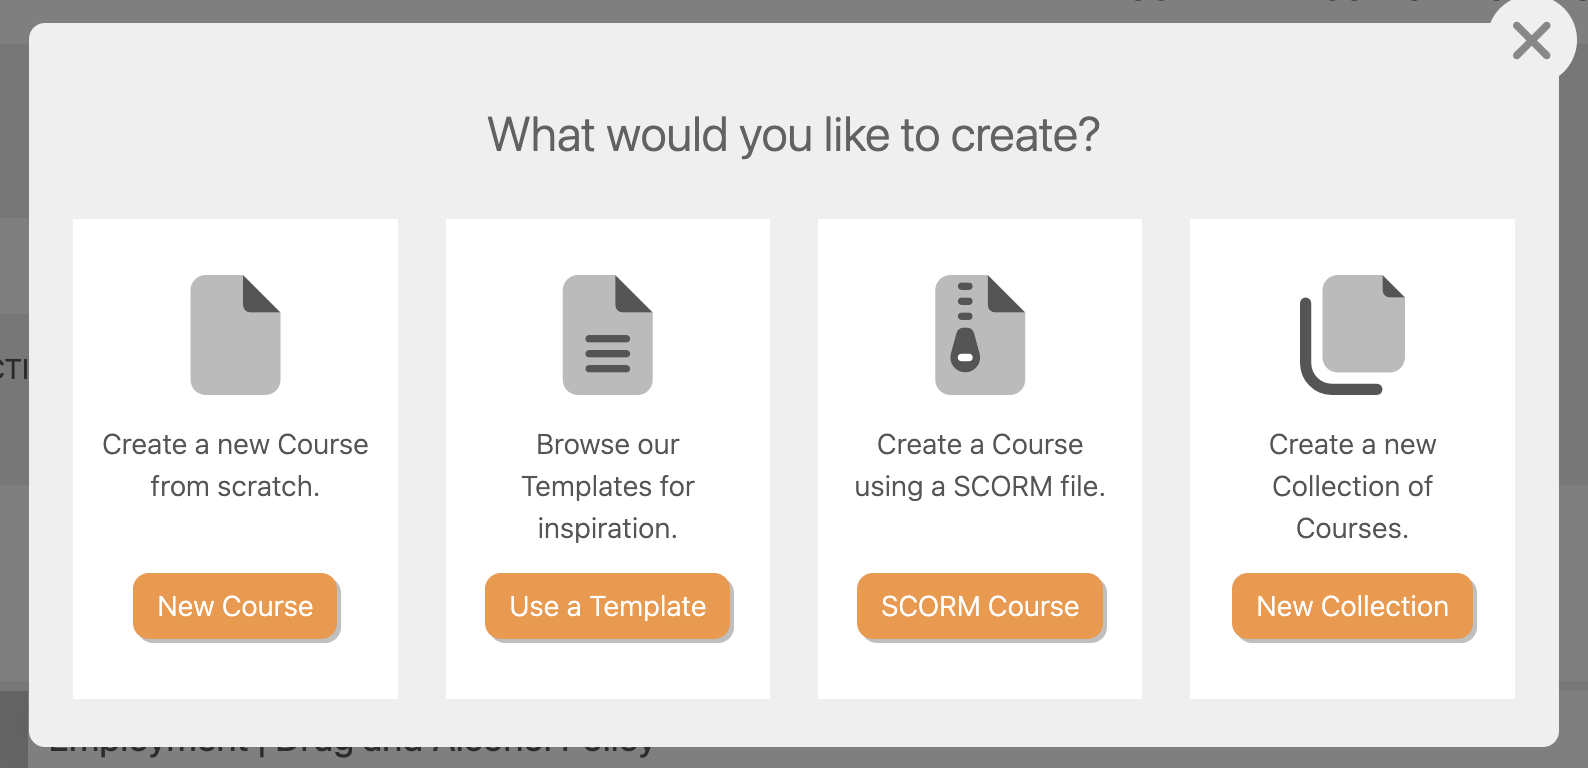Choose the Use a Template button
The image size is (1588, 768).
(607, 606)
